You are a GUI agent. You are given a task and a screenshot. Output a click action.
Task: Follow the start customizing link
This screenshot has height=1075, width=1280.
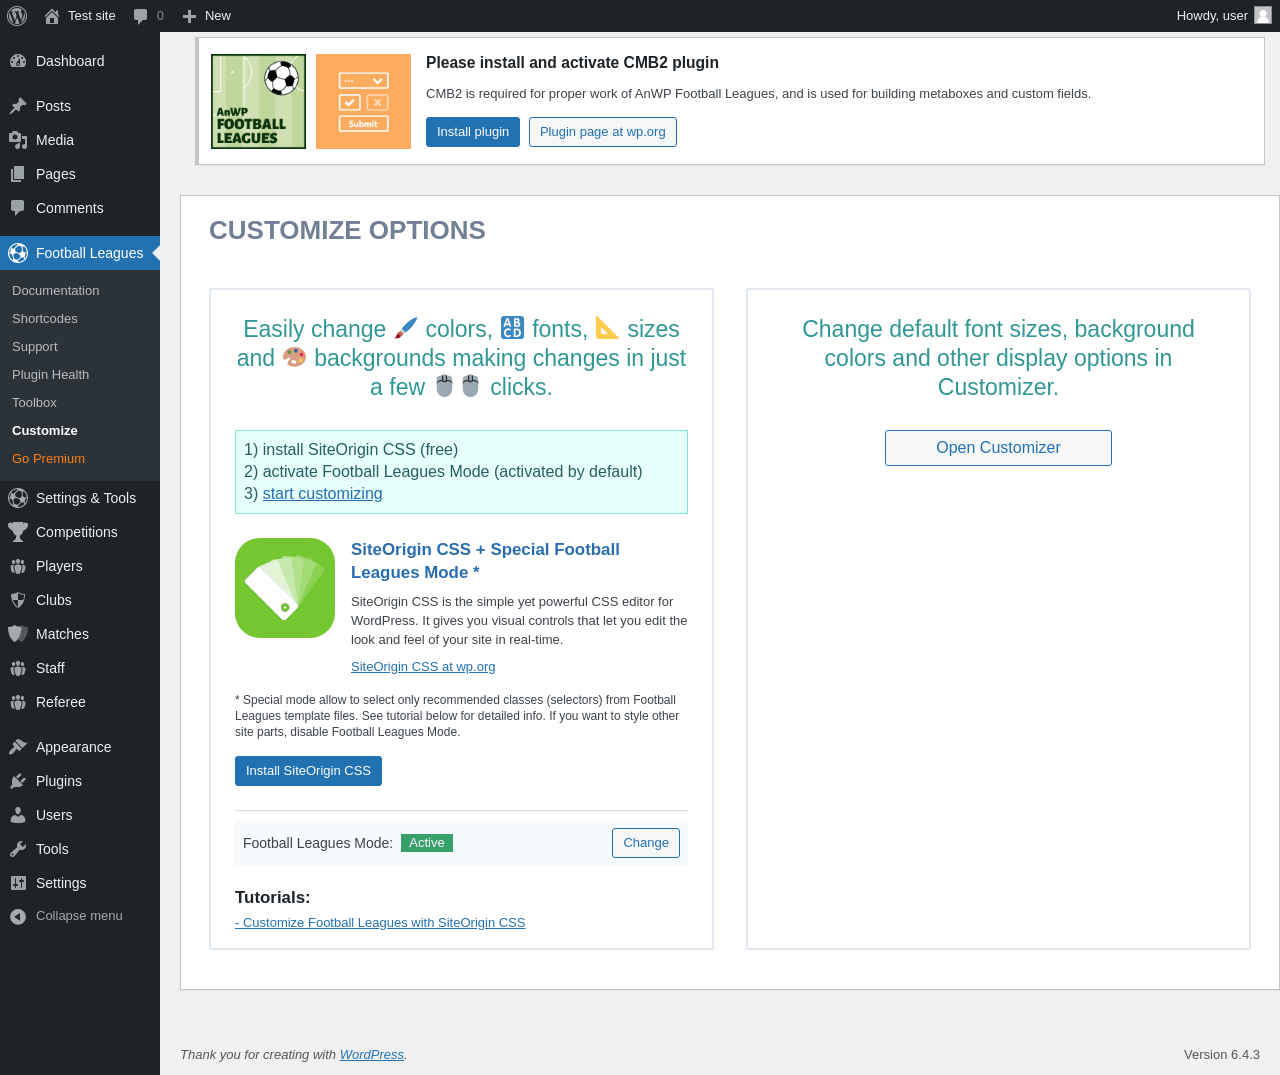pyautogui.click(x=323, y=494)
